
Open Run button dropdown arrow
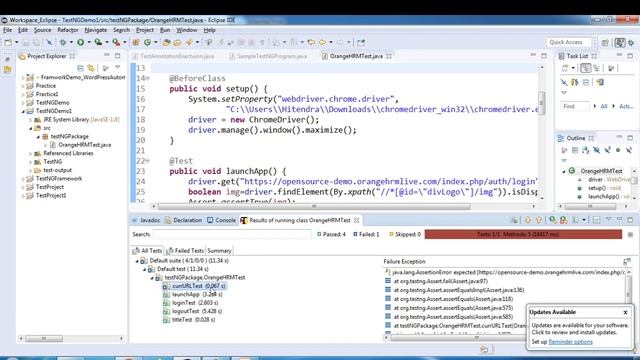(89, 42)
